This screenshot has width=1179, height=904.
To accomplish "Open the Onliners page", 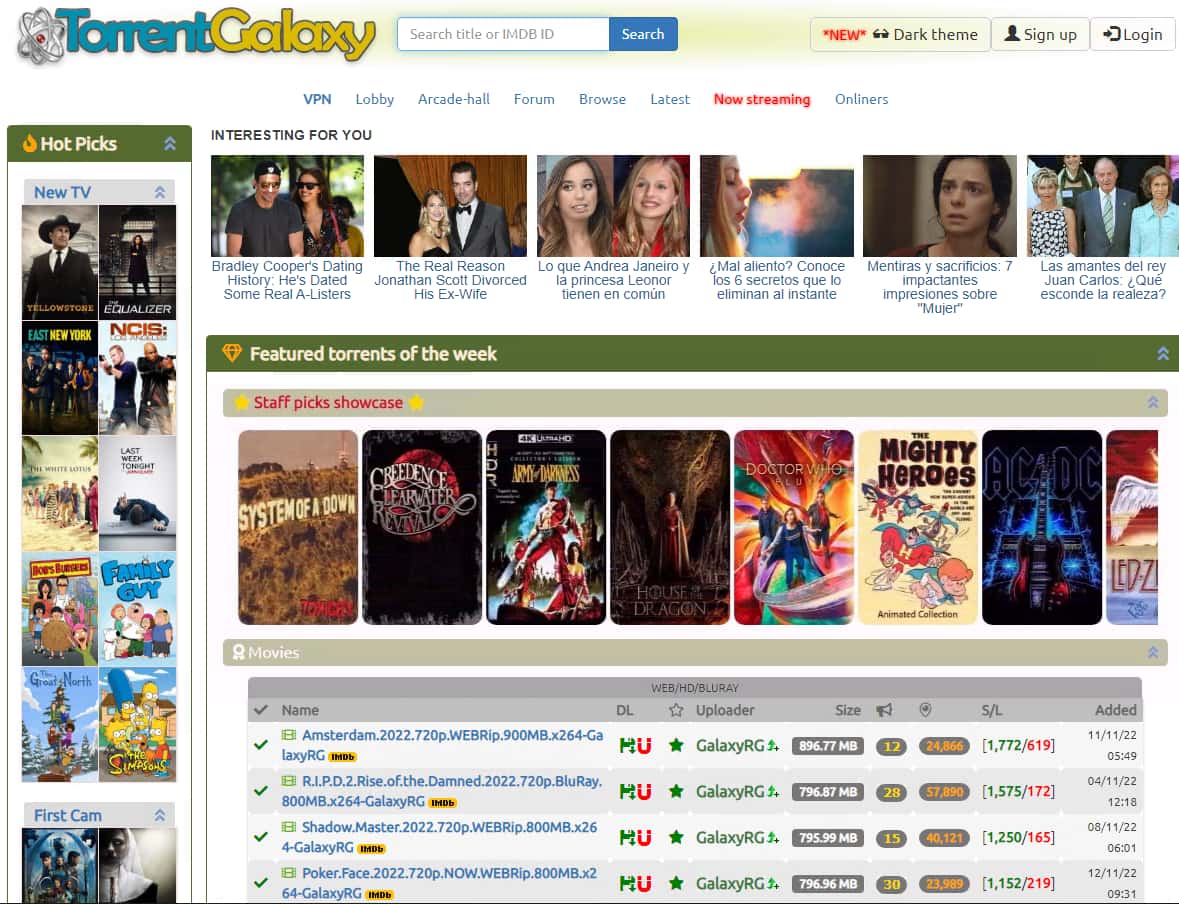I will coord(861,99).
